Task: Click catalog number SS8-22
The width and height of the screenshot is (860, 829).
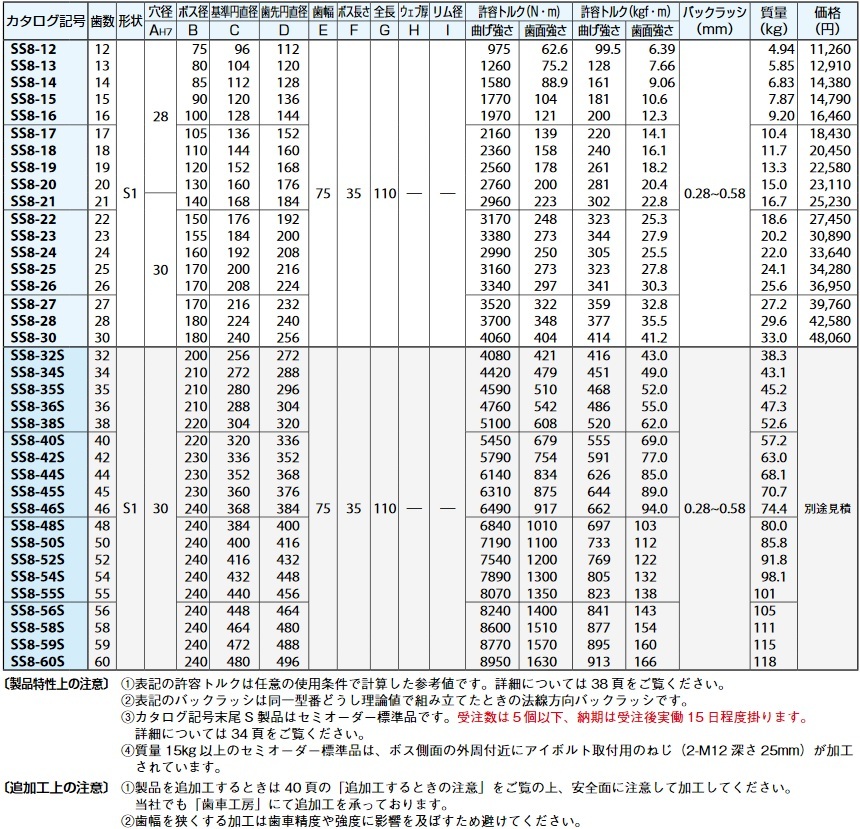Action: [x=33, y=219]
